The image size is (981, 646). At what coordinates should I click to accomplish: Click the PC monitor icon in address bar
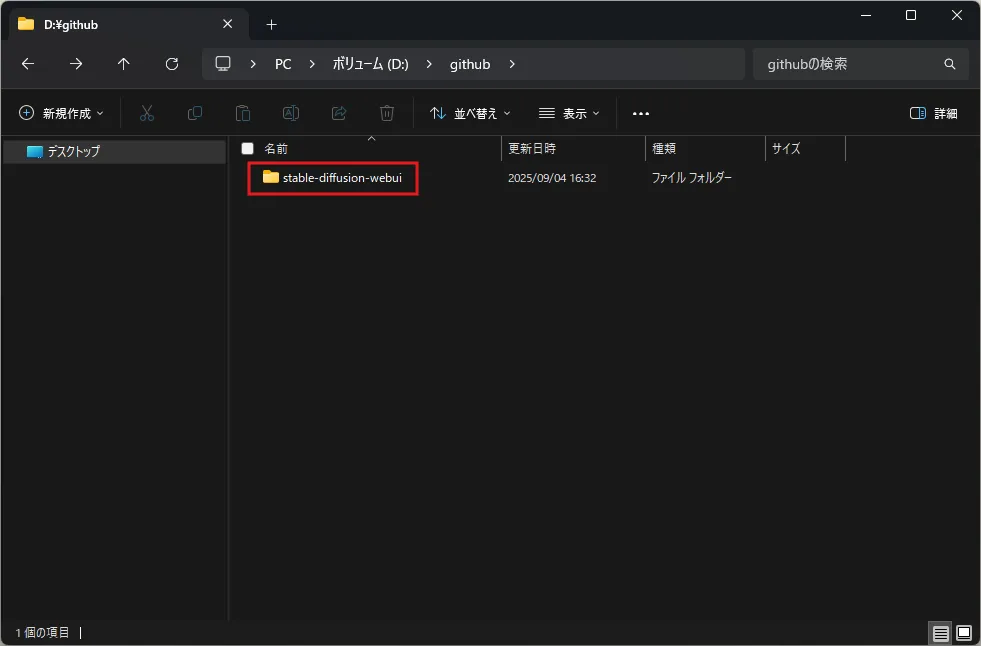[223, 64]
